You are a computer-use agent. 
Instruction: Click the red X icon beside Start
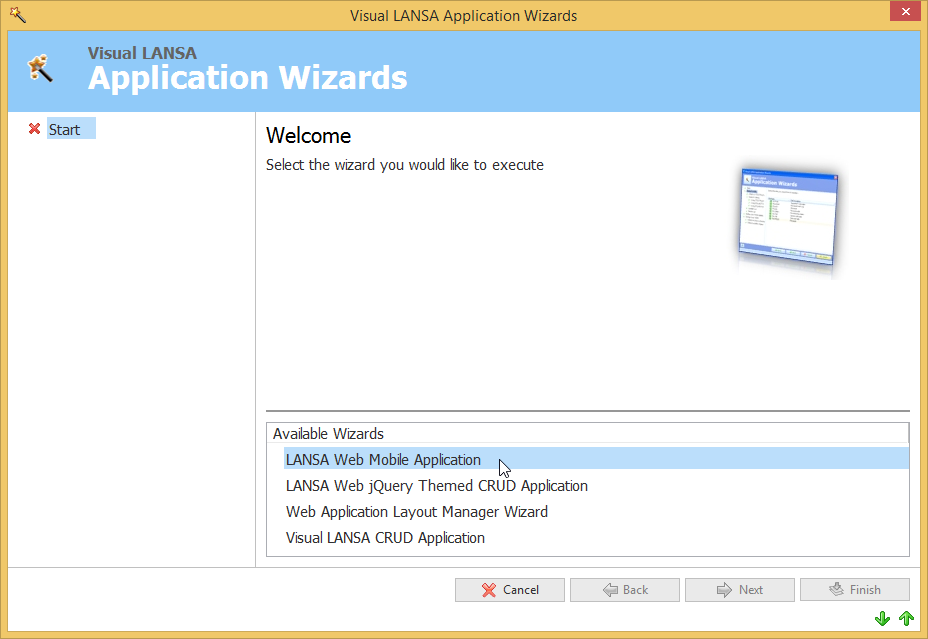pyautogui.click(x=34, y=128)
